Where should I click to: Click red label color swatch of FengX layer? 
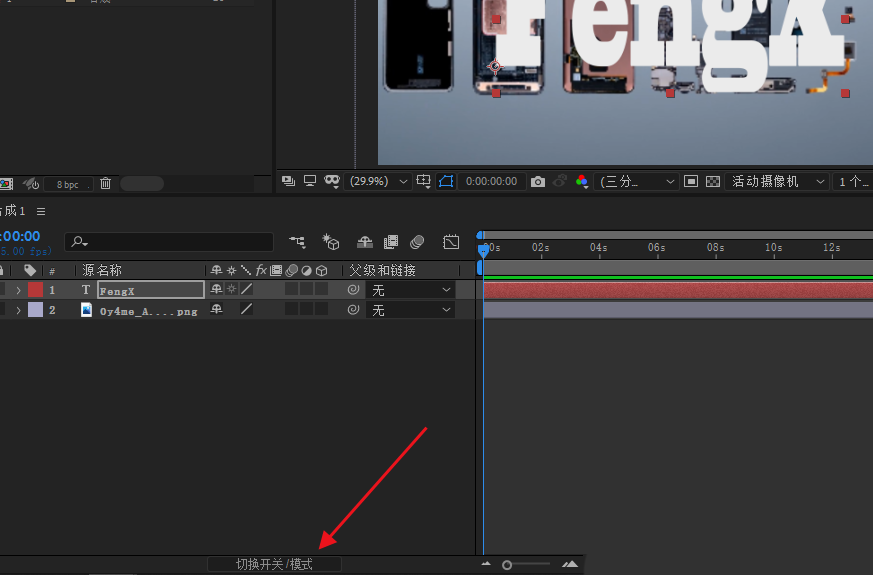35,290
